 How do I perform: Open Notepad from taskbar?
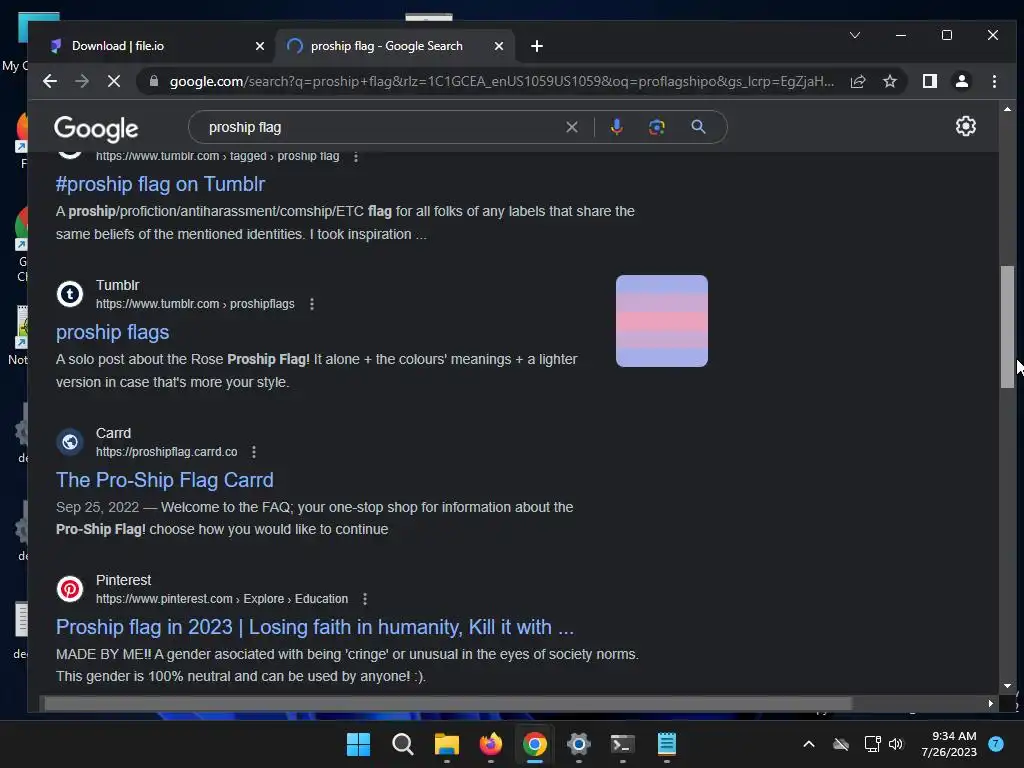click(x=667, y=744)
